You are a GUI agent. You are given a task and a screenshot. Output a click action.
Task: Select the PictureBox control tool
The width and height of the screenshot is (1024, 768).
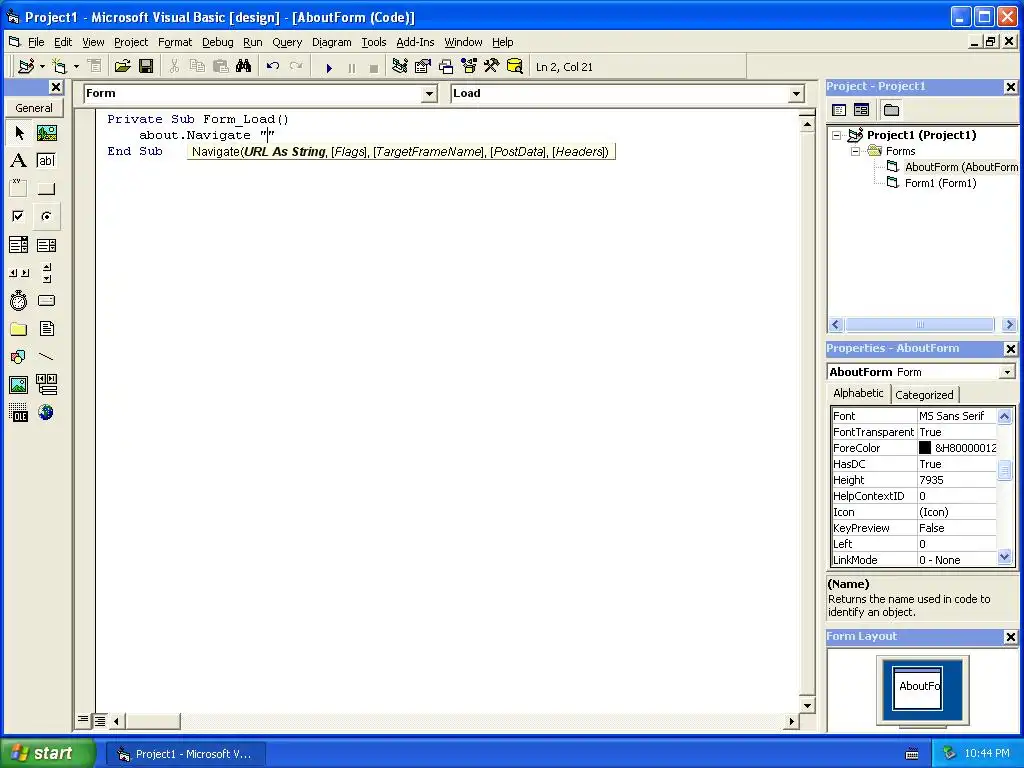point(46,133)
